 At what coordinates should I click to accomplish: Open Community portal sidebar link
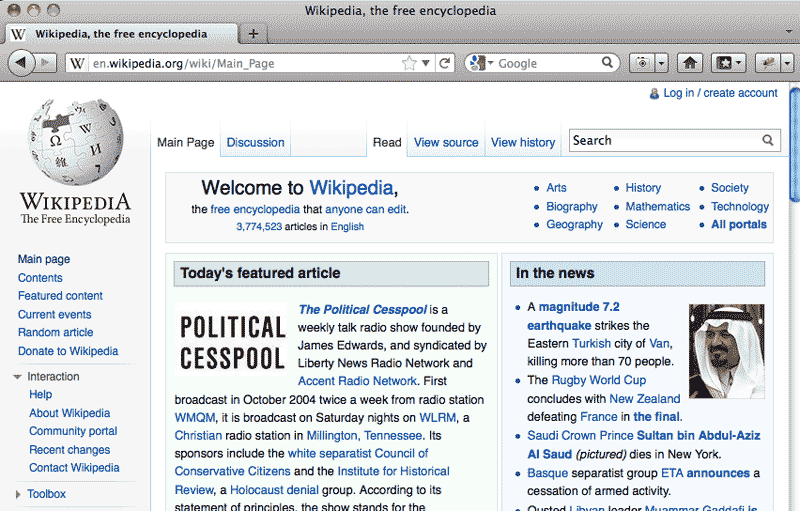click(x=73, y=431)
